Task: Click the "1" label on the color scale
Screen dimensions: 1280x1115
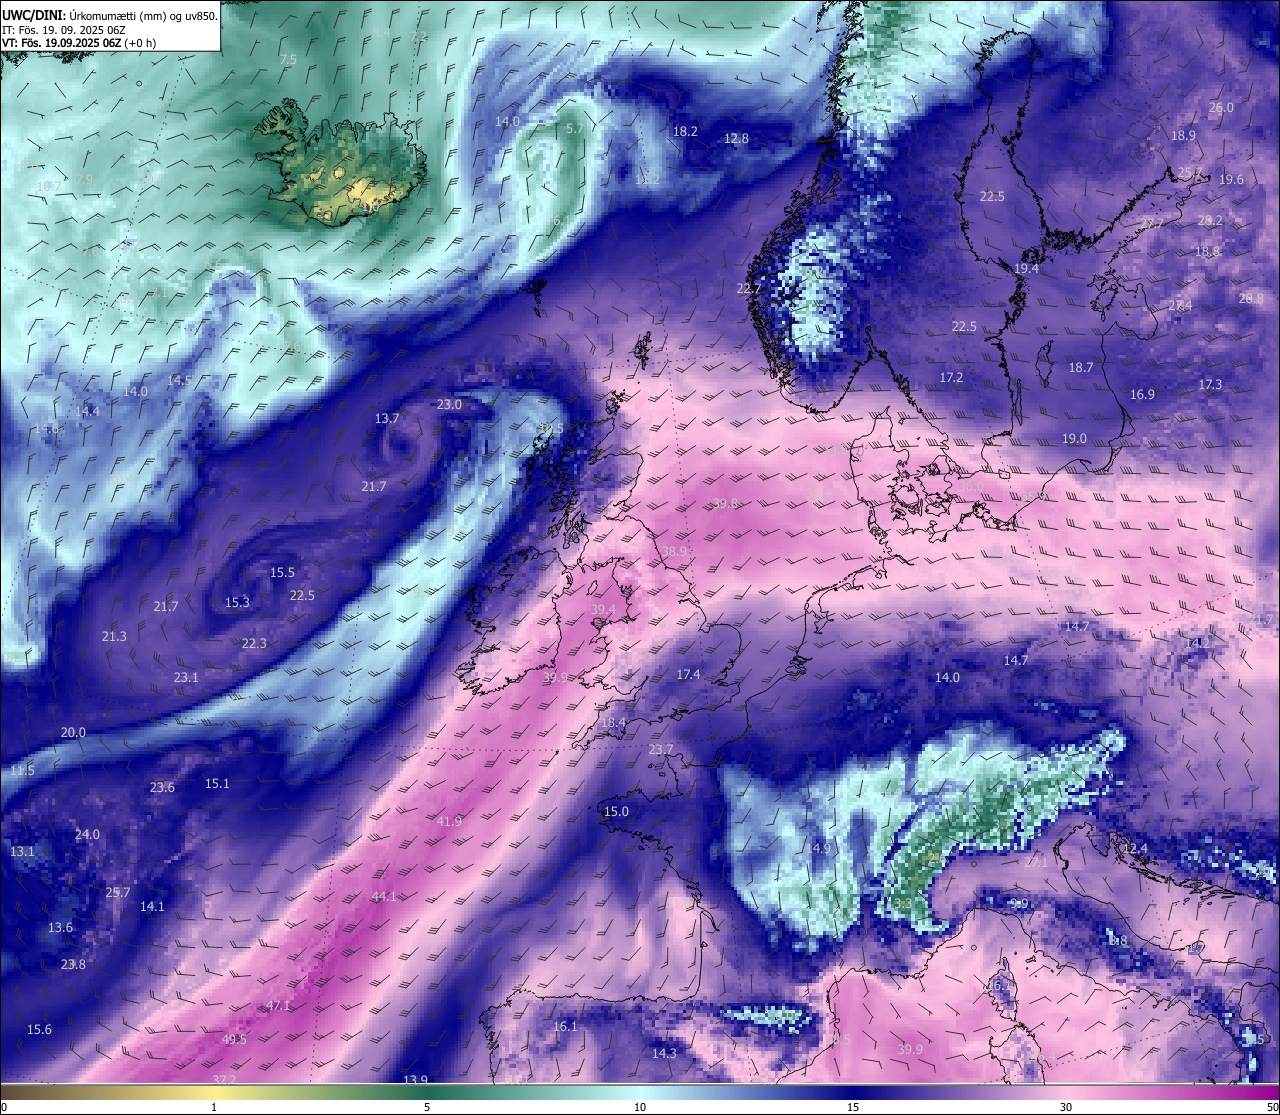Action: pos(214,1107)
